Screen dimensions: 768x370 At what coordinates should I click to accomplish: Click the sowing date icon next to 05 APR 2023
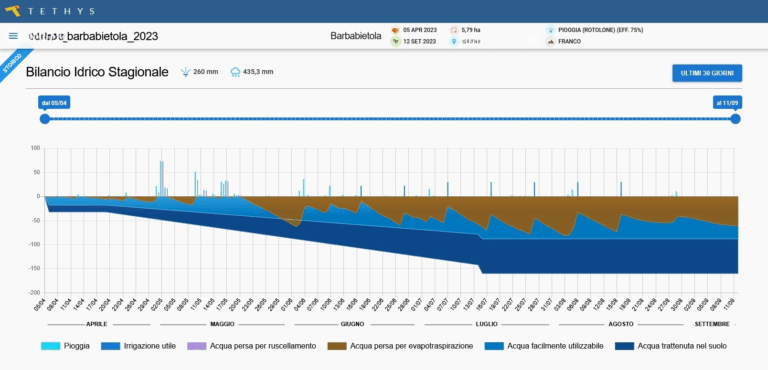click(395, 30)
